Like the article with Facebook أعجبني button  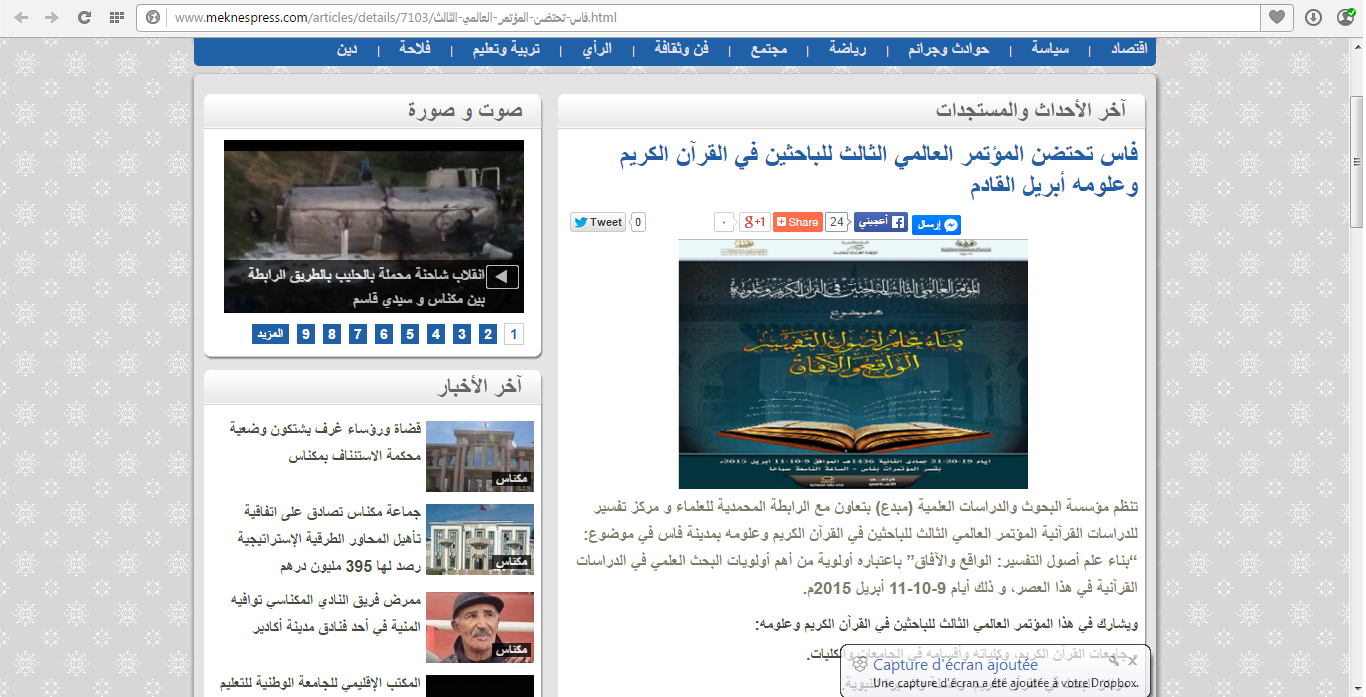pos(881,222)
